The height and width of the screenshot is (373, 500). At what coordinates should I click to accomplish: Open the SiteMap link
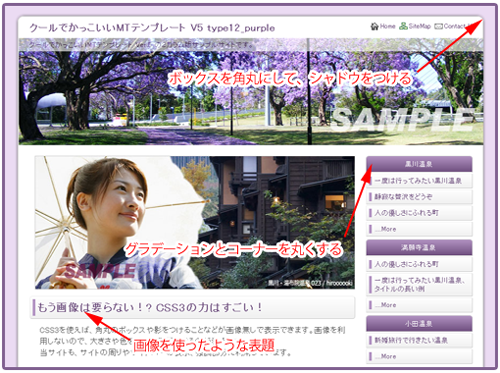tap(420, 26)
